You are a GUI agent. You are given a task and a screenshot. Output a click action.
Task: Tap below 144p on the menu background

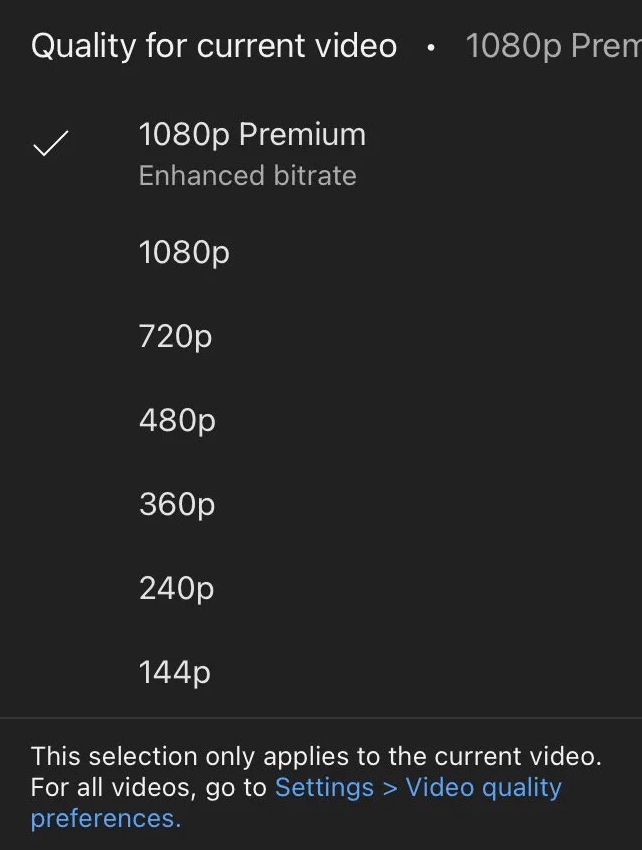[x=320, y=705]
